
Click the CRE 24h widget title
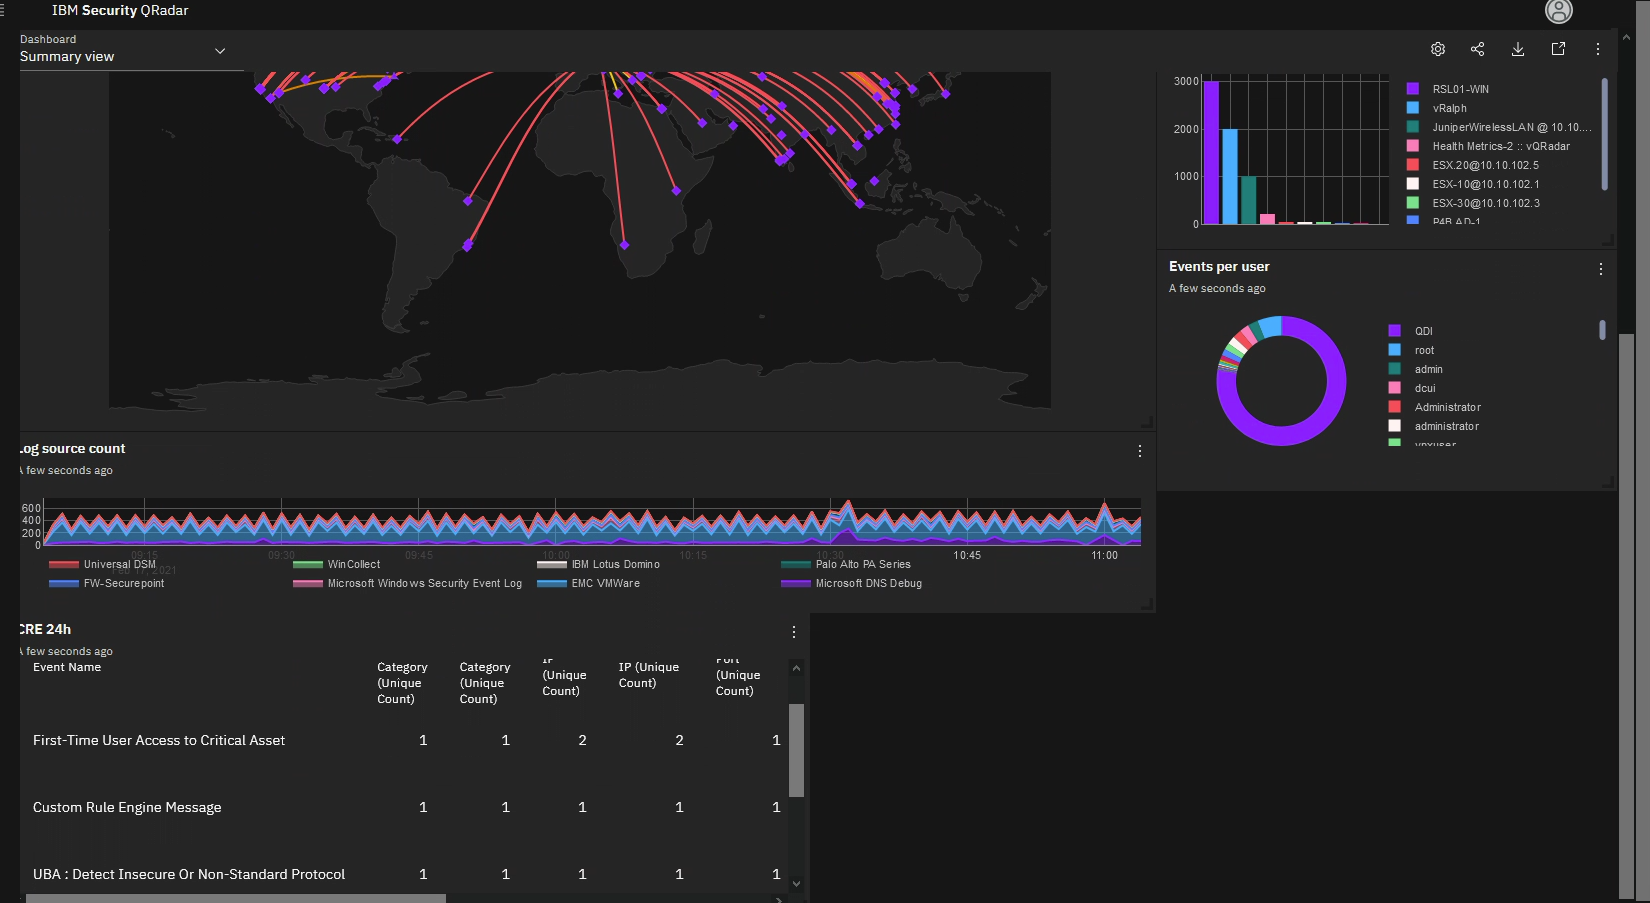(46, 629)
